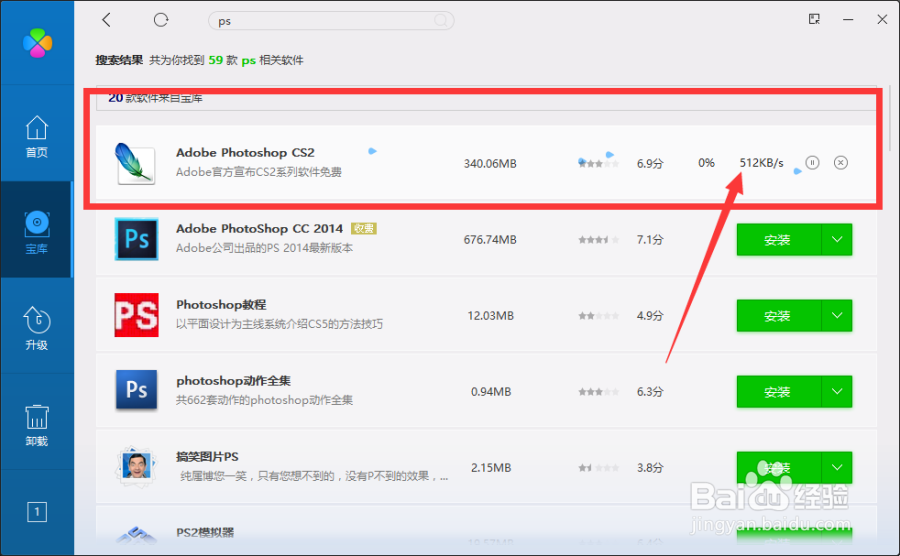
Task: Click the search box containing ps
Action: pyautogui.click(x=331, y=21)
